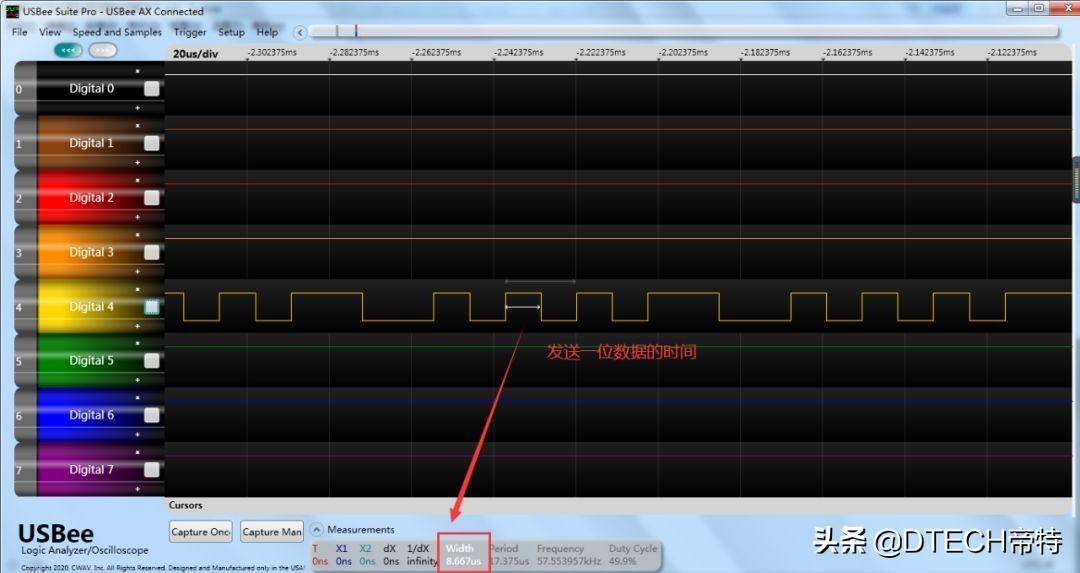Open the View menu
This screenshot has height=573, width=1080.
pos(50,32)
